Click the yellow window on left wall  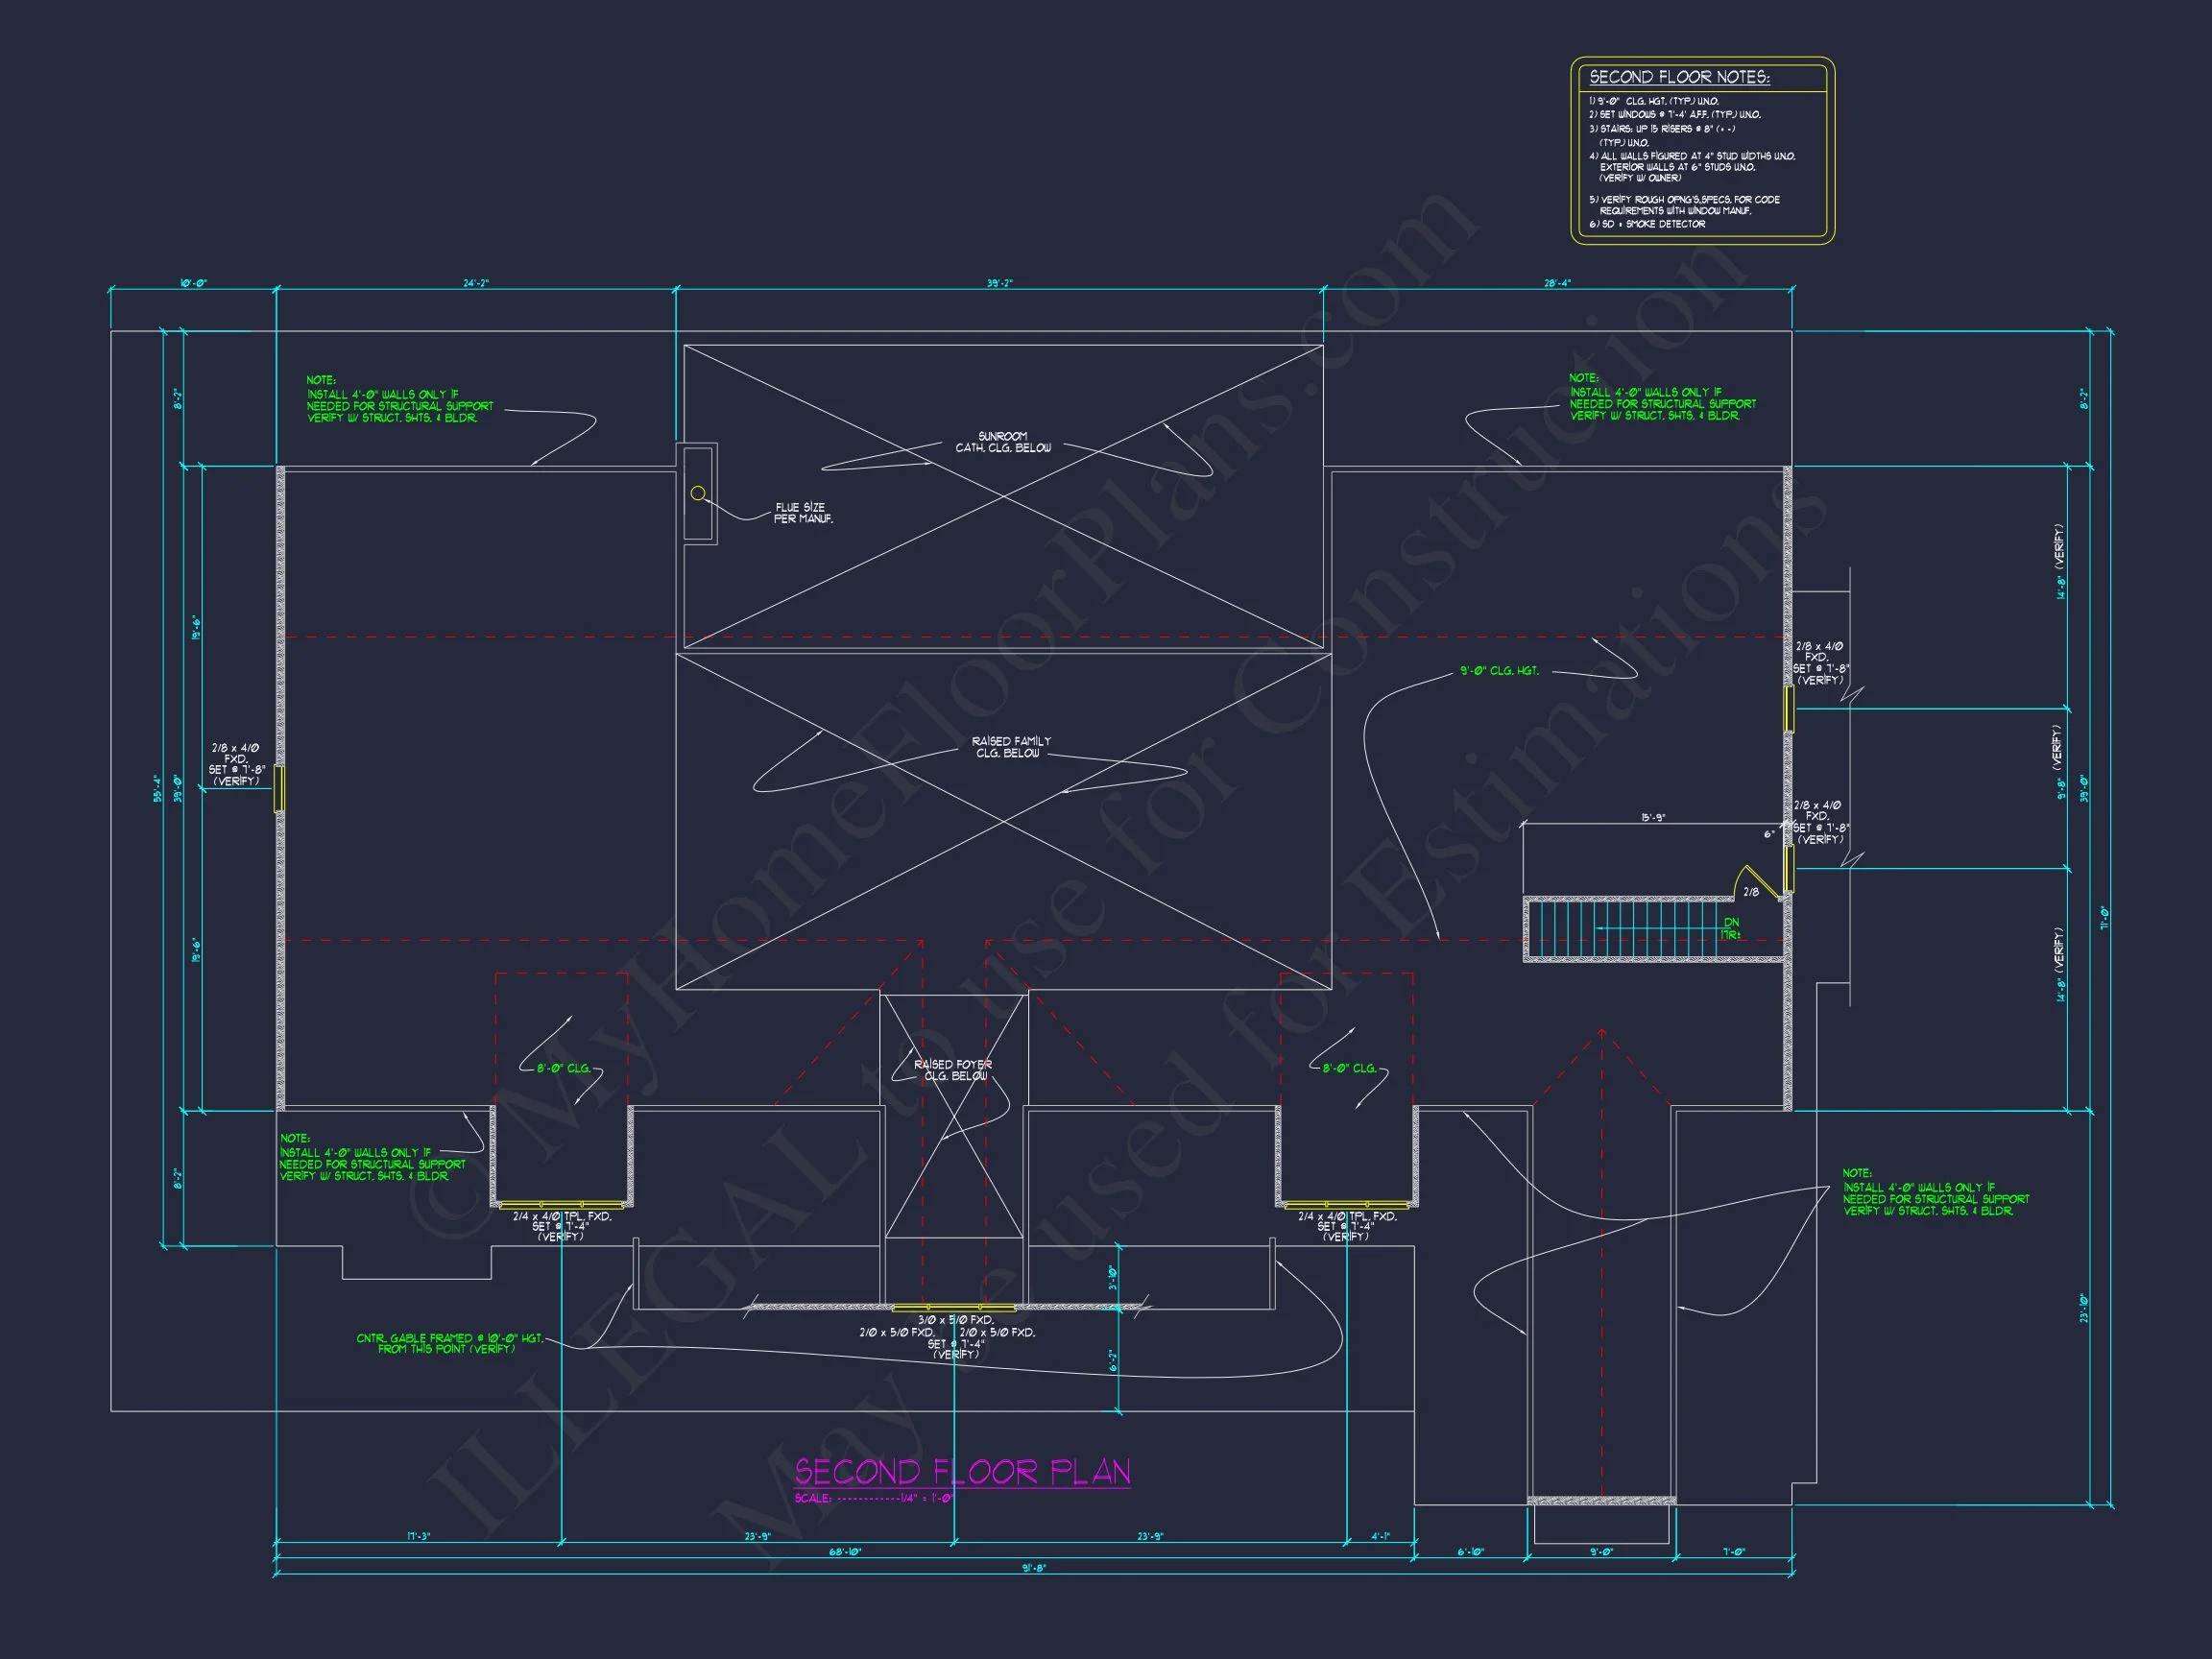click(x=280, y=788)
